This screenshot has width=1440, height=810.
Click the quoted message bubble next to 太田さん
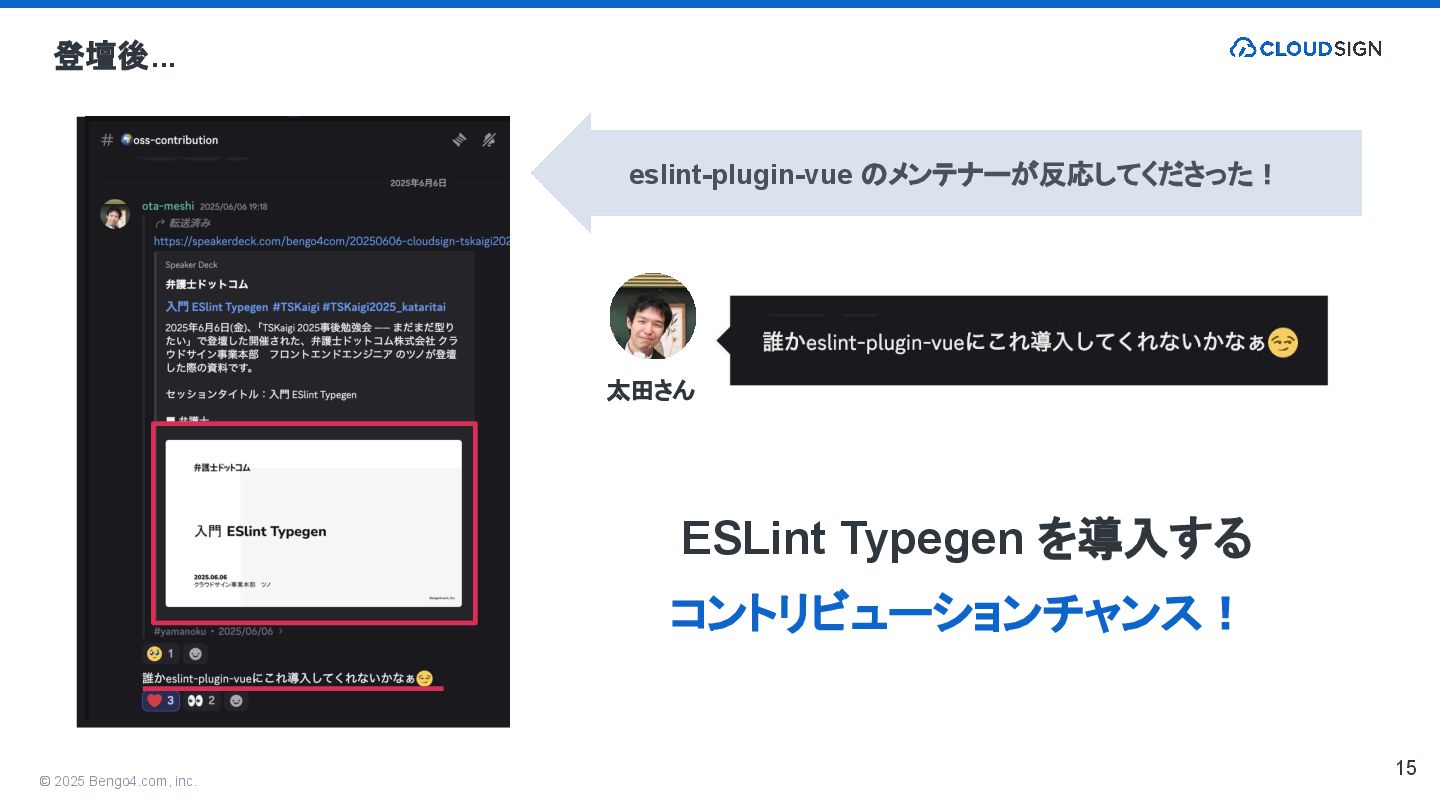(1028, 340)
